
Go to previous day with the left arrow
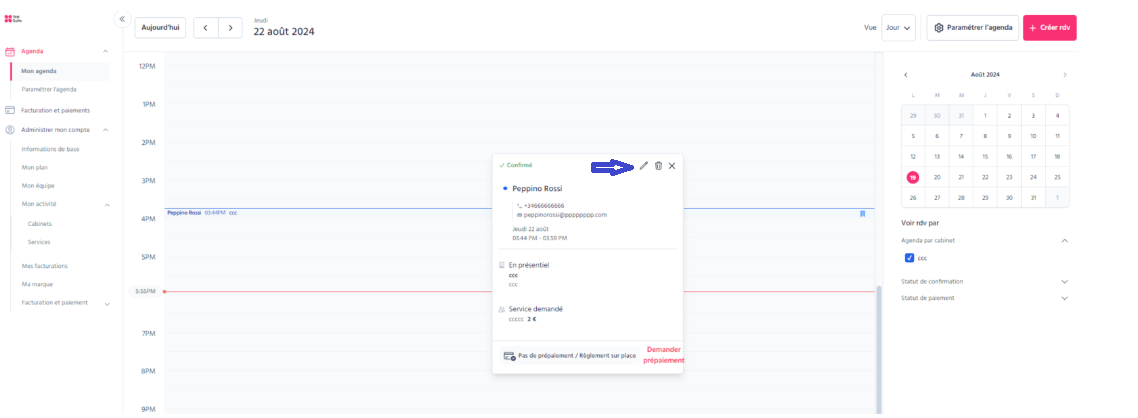pos(205,28)
